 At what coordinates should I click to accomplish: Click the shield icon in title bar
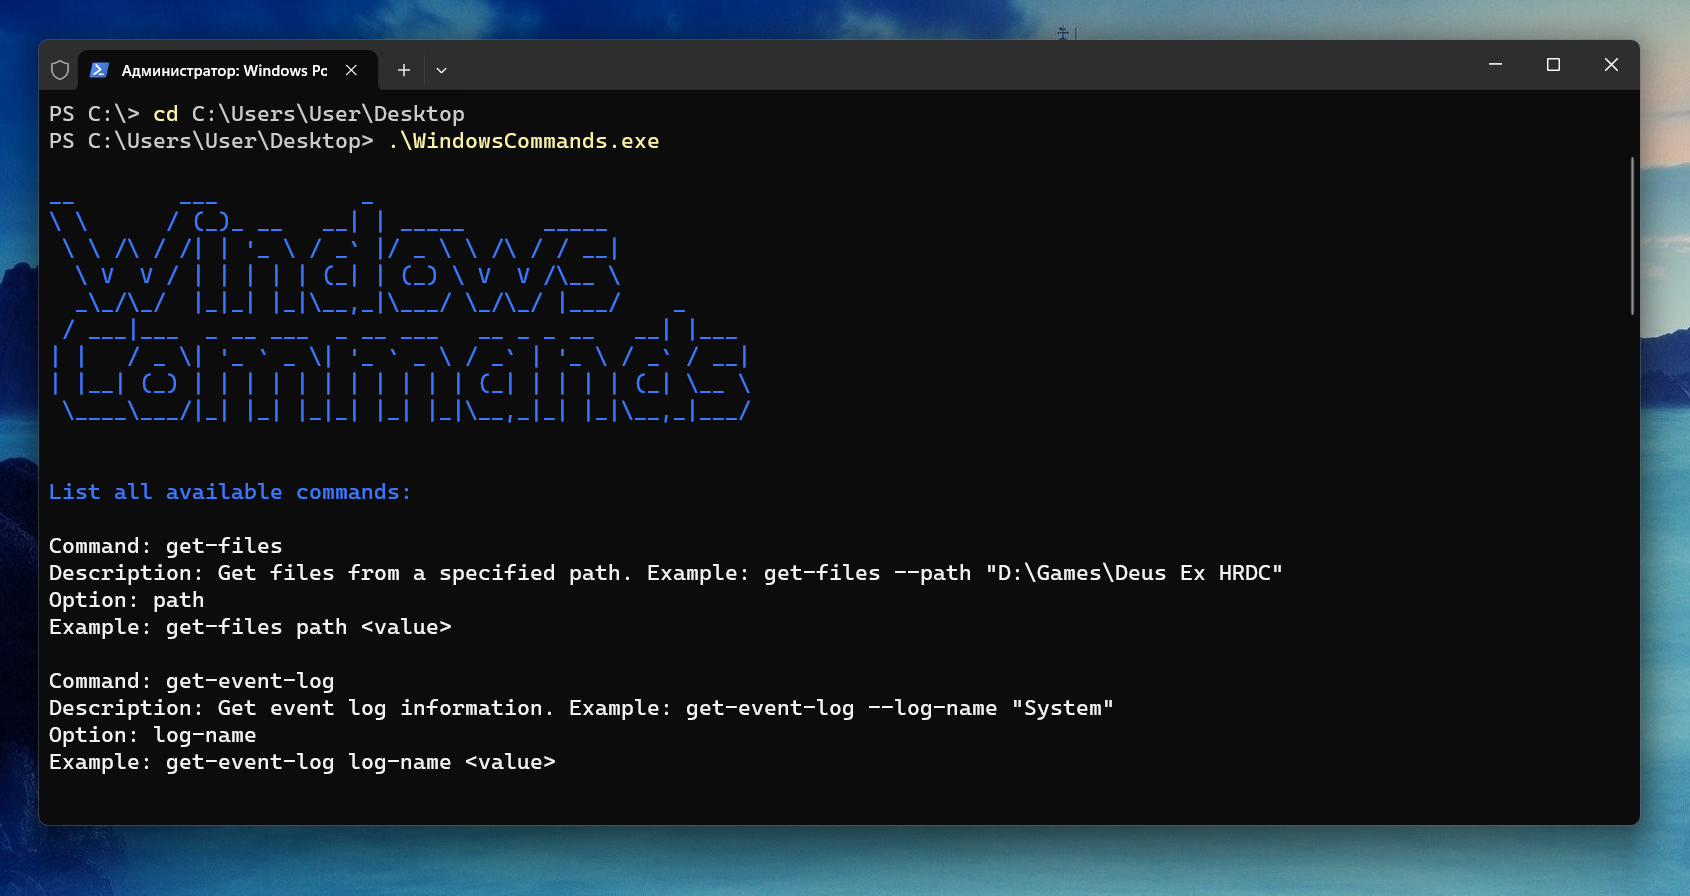tap(60, 70)
